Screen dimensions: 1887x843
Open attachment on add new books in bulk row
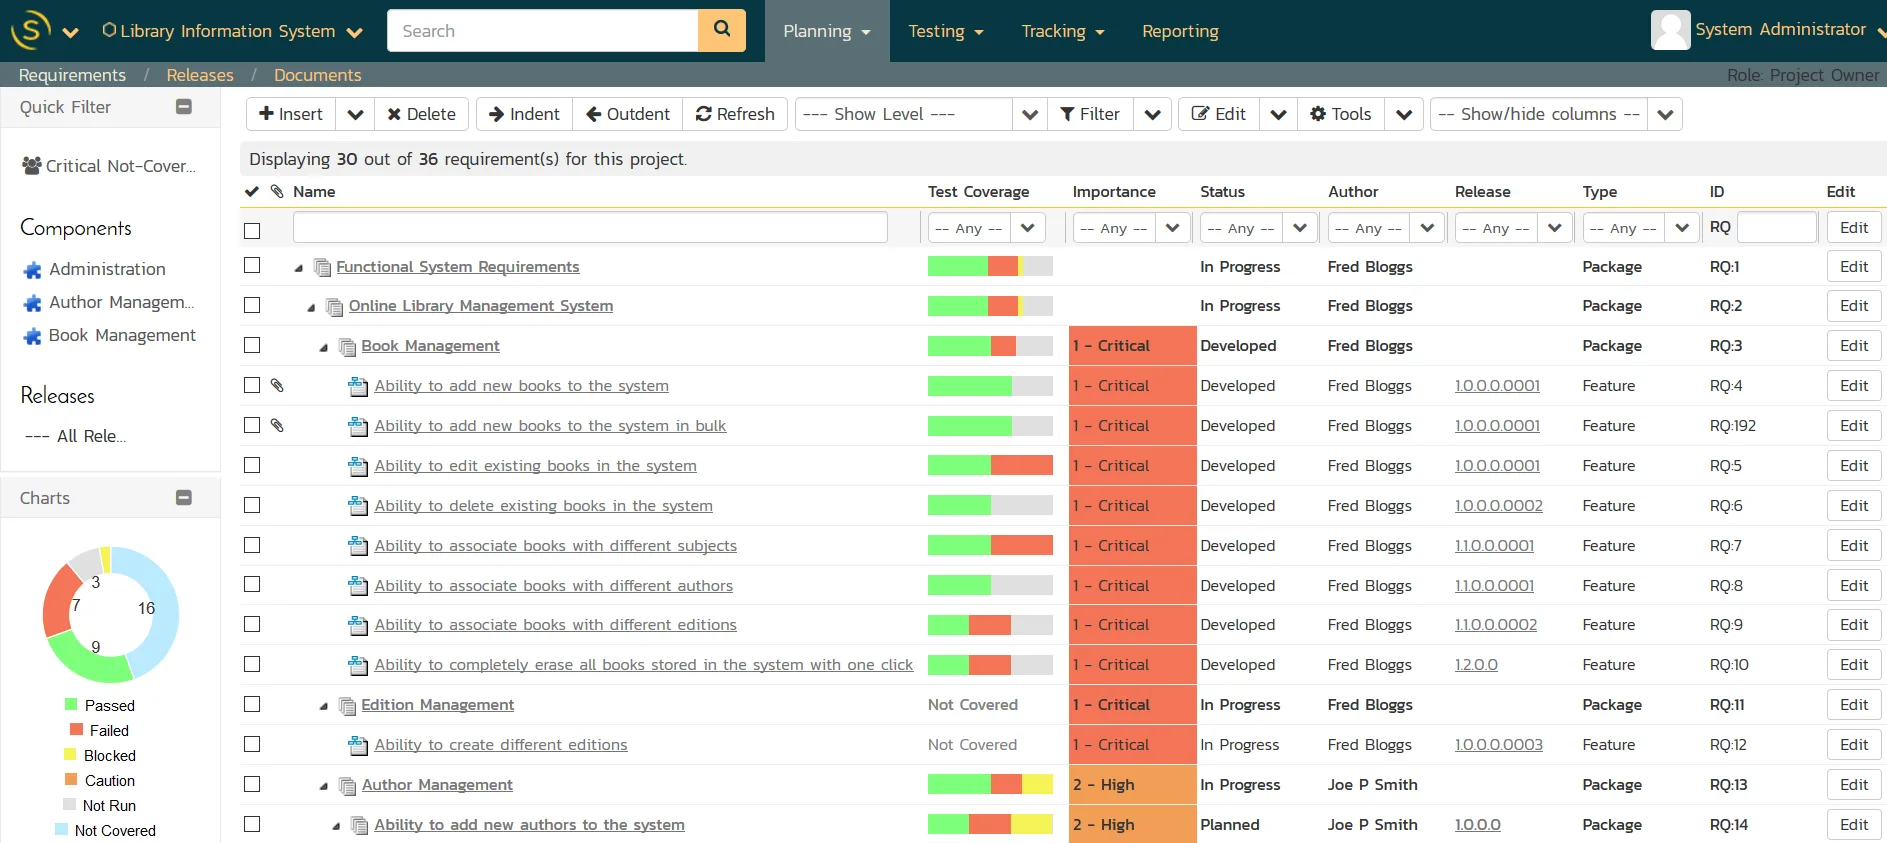click(x=277, y=425)
